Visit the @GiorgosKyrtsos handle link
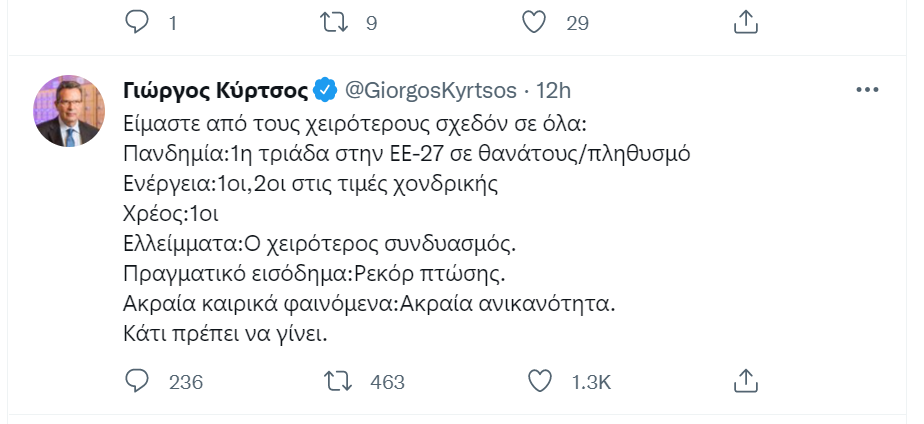 point(431,90)
